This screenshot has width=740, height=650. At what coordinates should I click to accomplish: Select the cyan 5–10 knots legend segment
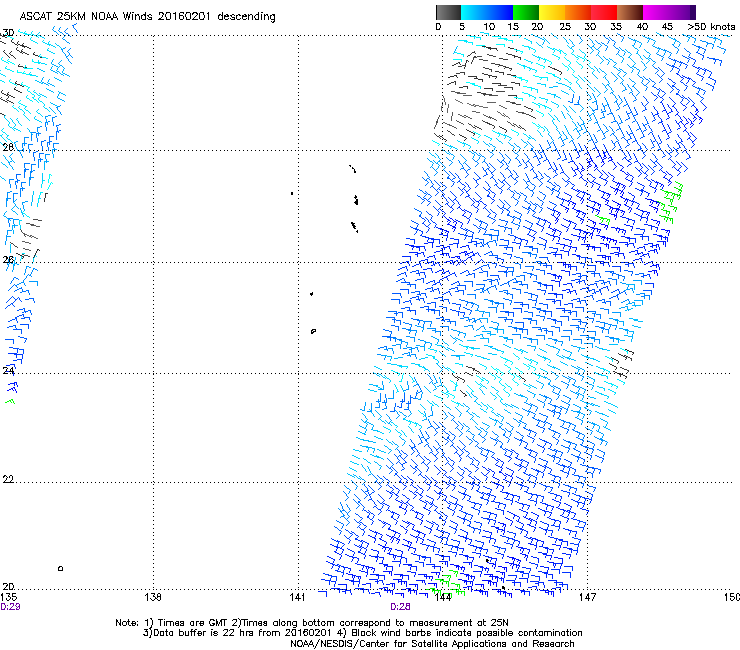474,12
